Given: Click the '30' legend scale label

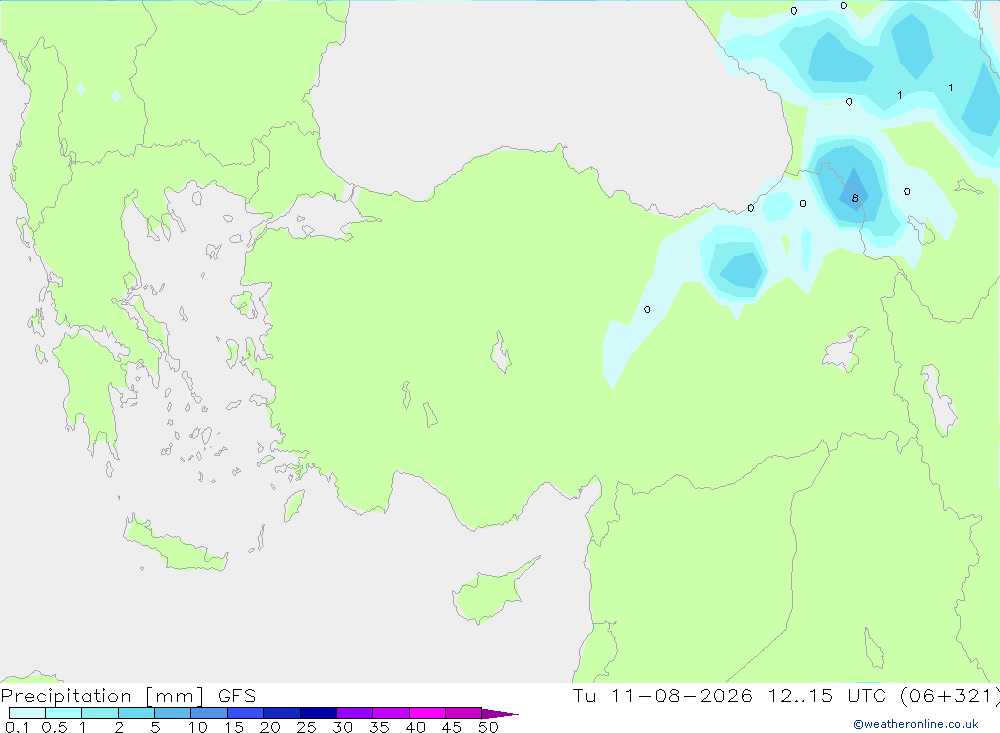Looking at the screenshot, I should point(343,727).
